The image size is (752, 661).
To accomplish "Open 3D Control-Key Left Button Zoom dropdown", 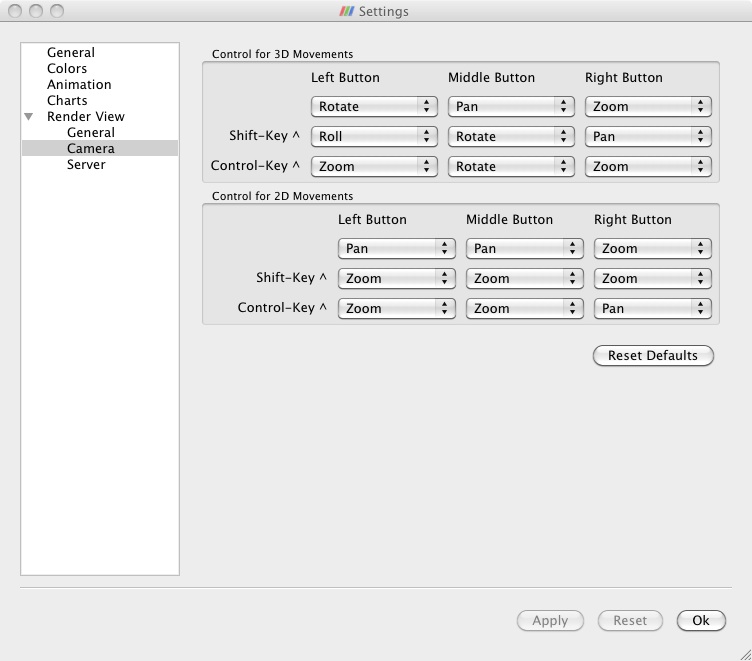I will click(374, 166).
